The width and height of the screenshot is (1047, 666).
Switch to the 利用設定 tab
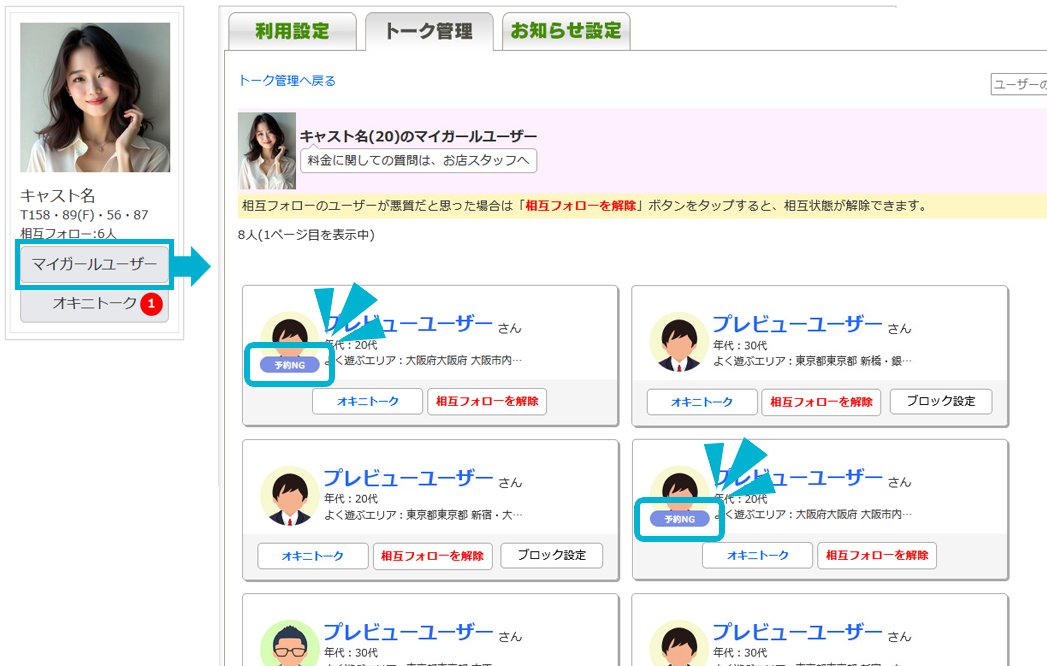tap(292, 31)
